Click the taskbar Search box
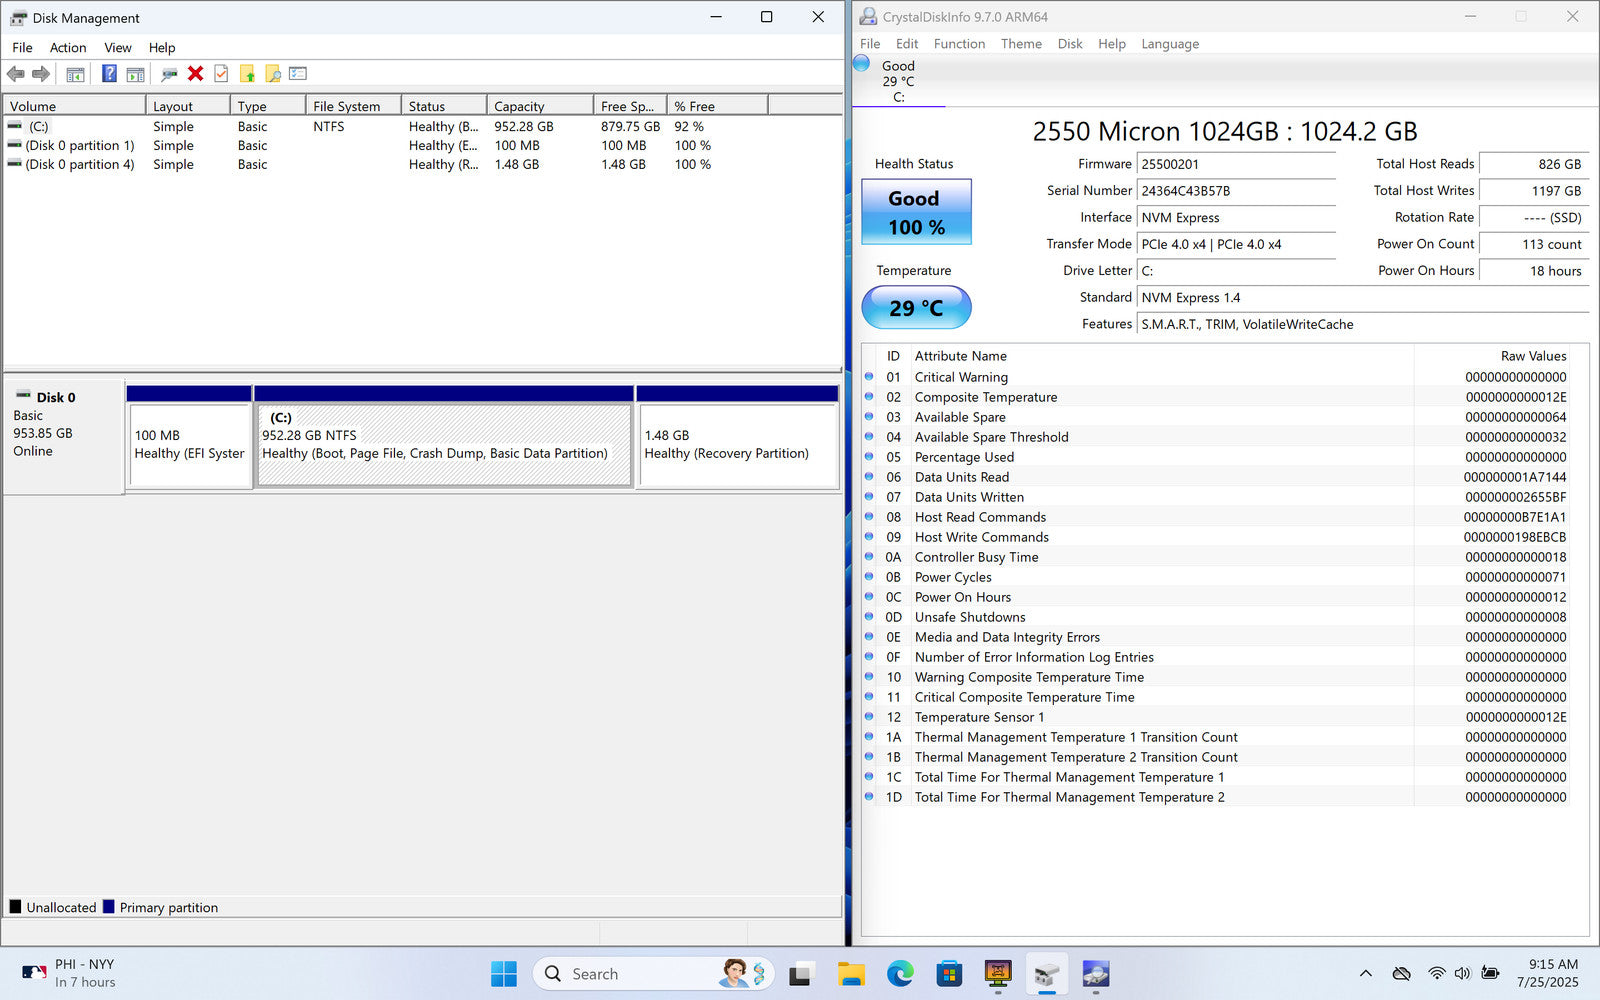1600x1000 pixels. click(655, 974)
